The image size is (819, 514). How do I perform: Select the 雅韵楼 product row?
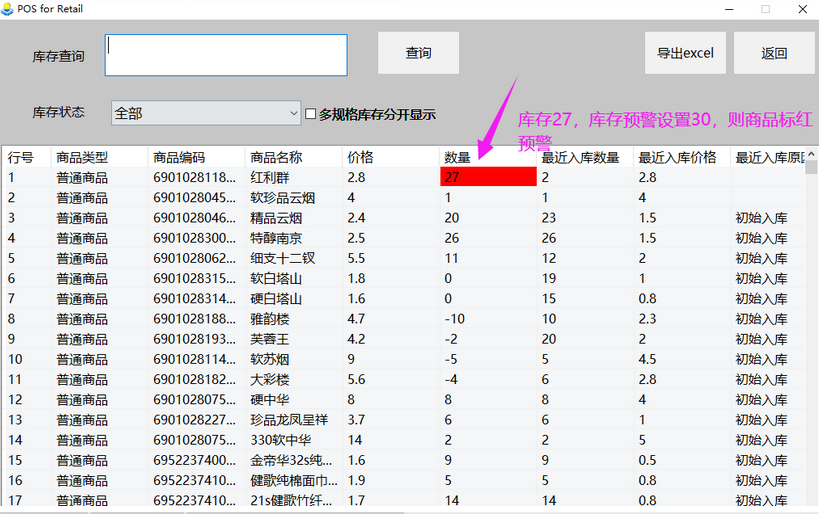[x=403, y=319]
